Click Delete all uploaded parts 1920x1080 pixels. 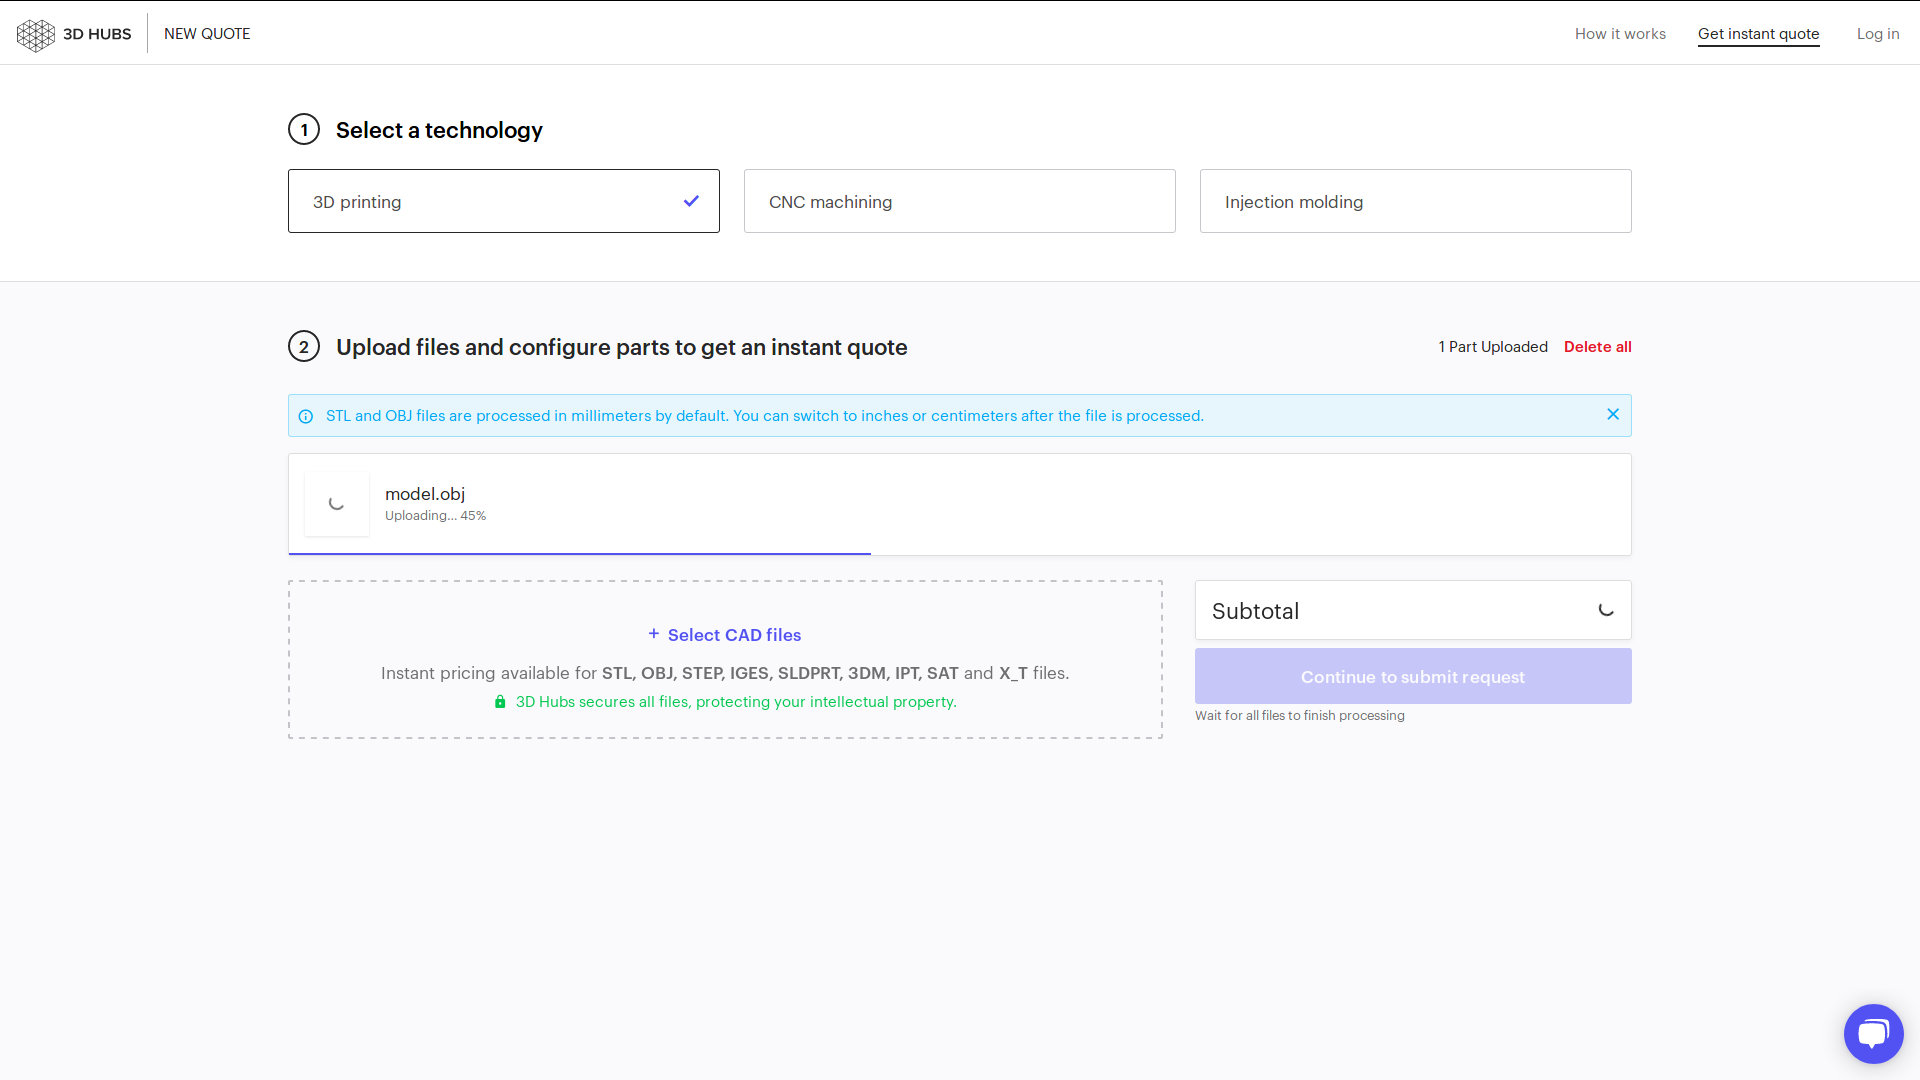(1597, 347)
